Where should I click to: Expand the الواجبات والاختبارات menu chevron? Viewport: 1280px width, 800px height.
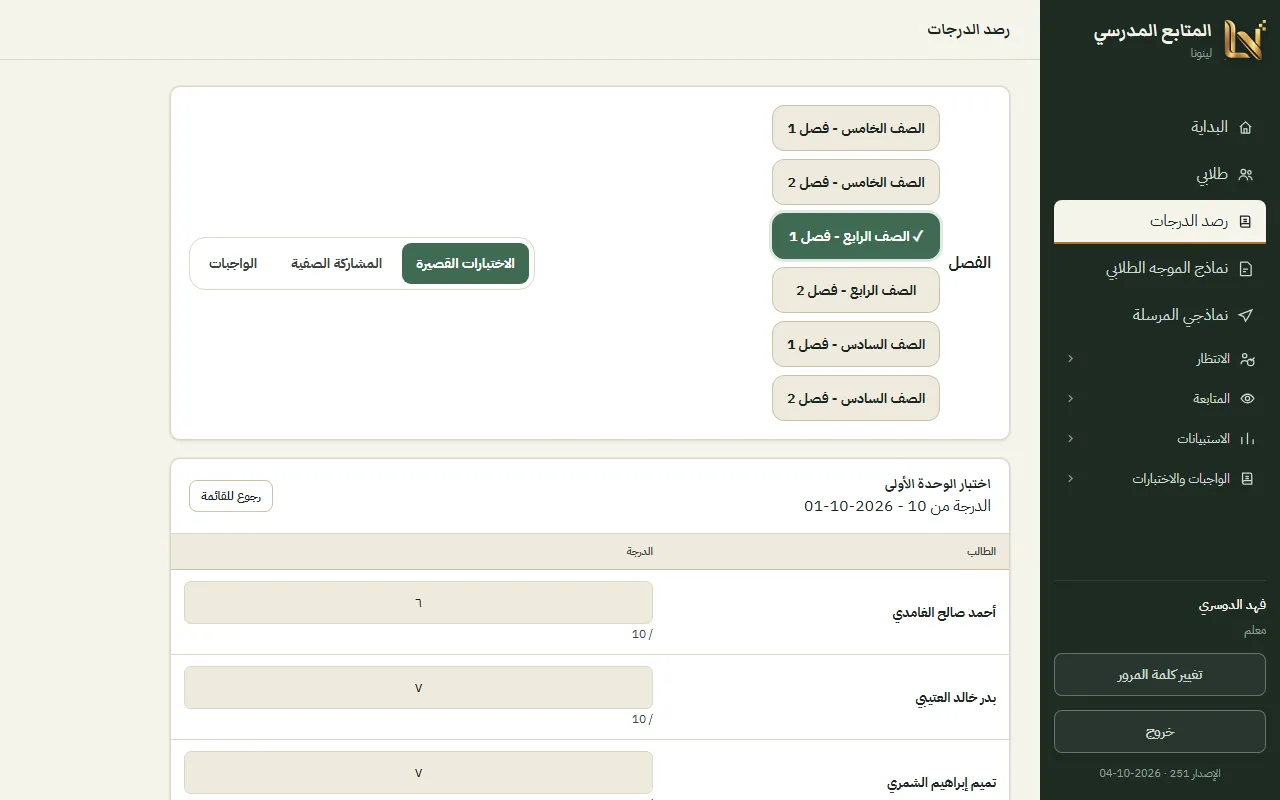[x=1071, y=478]
